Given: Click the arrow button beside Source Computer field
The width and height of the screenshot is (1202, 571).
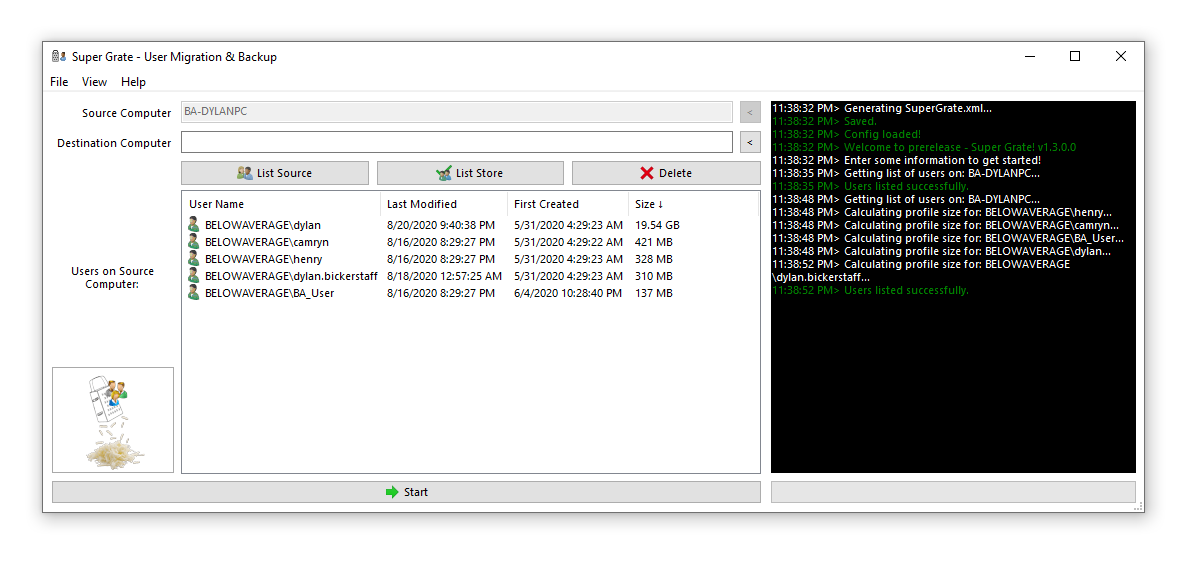Looking at the screenshot, I should tap(750, 112).
